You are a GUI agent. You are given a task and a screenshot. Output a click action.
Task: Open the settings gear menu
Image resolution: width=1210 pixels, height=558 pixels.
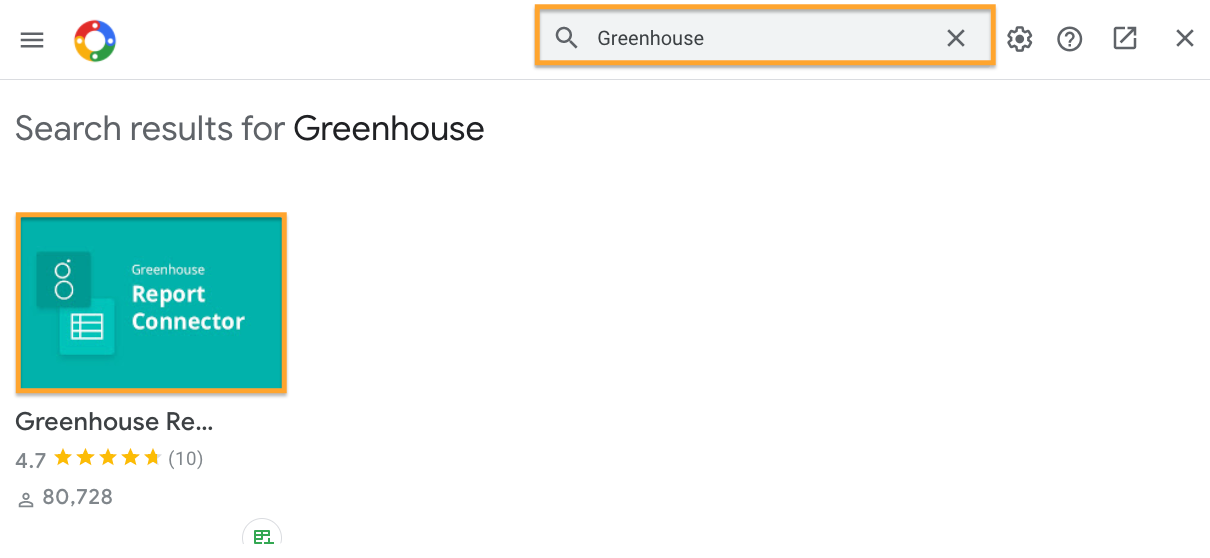pos(1019,39)
